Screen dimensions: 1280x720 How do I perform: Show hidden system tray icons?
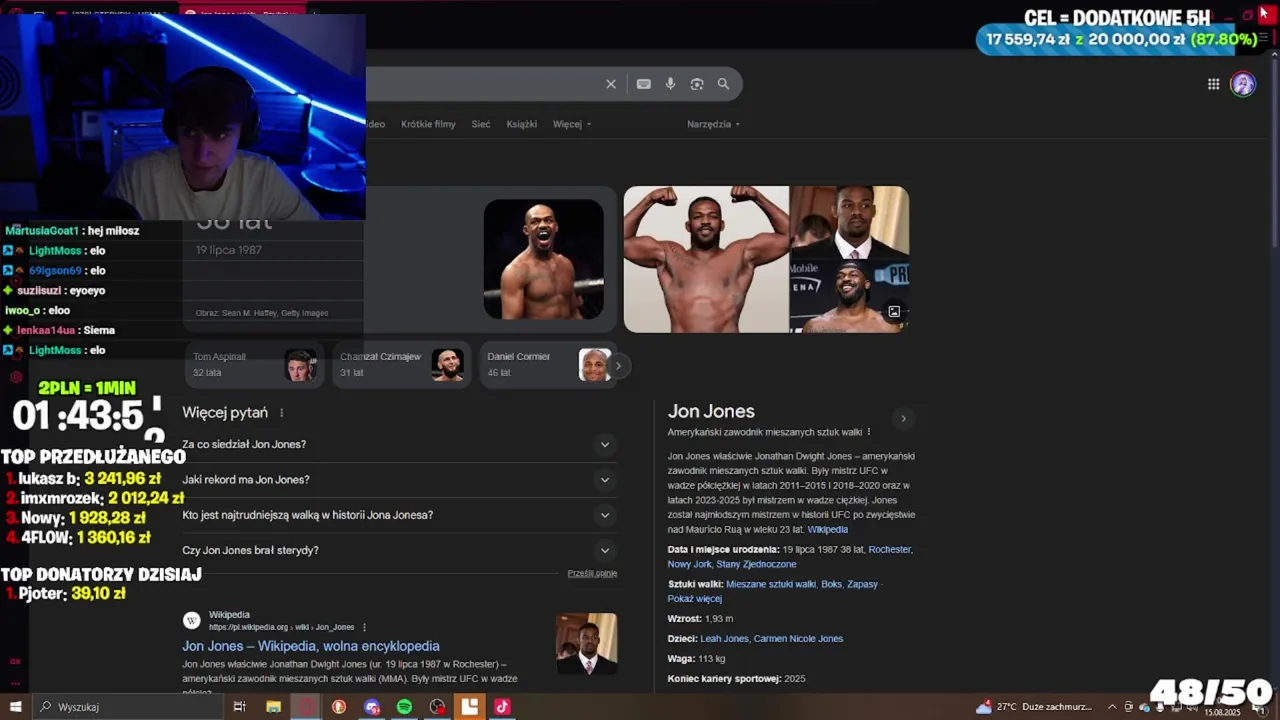(1112, 707)
